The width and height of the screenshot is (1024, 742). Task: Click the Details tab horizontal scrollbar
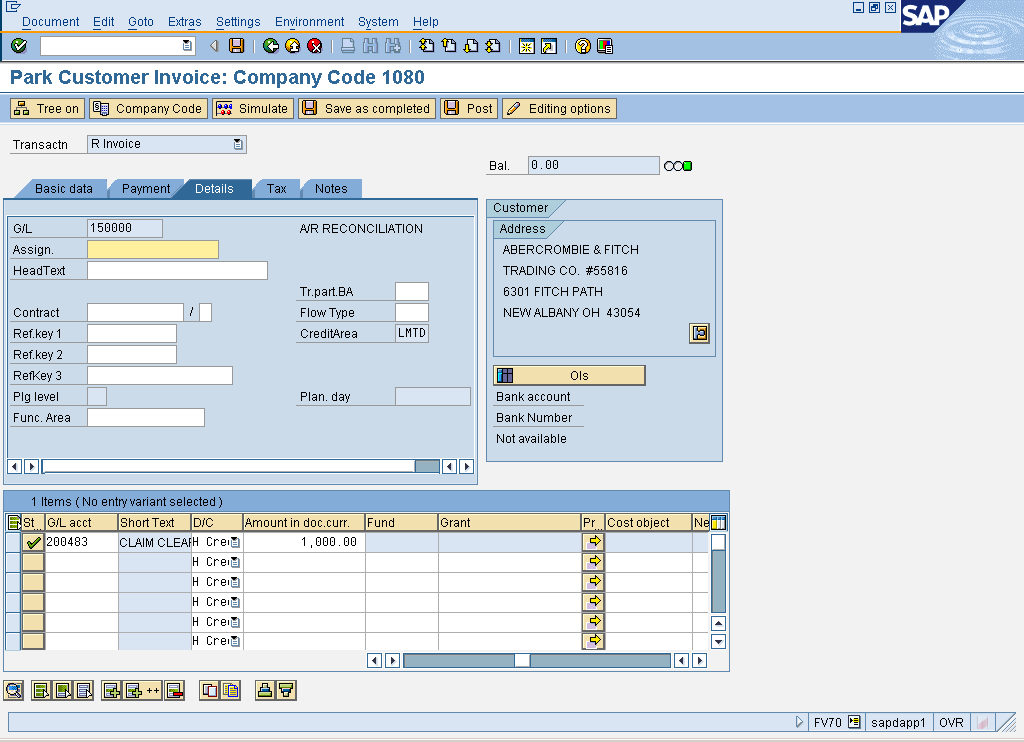(240, 466)
